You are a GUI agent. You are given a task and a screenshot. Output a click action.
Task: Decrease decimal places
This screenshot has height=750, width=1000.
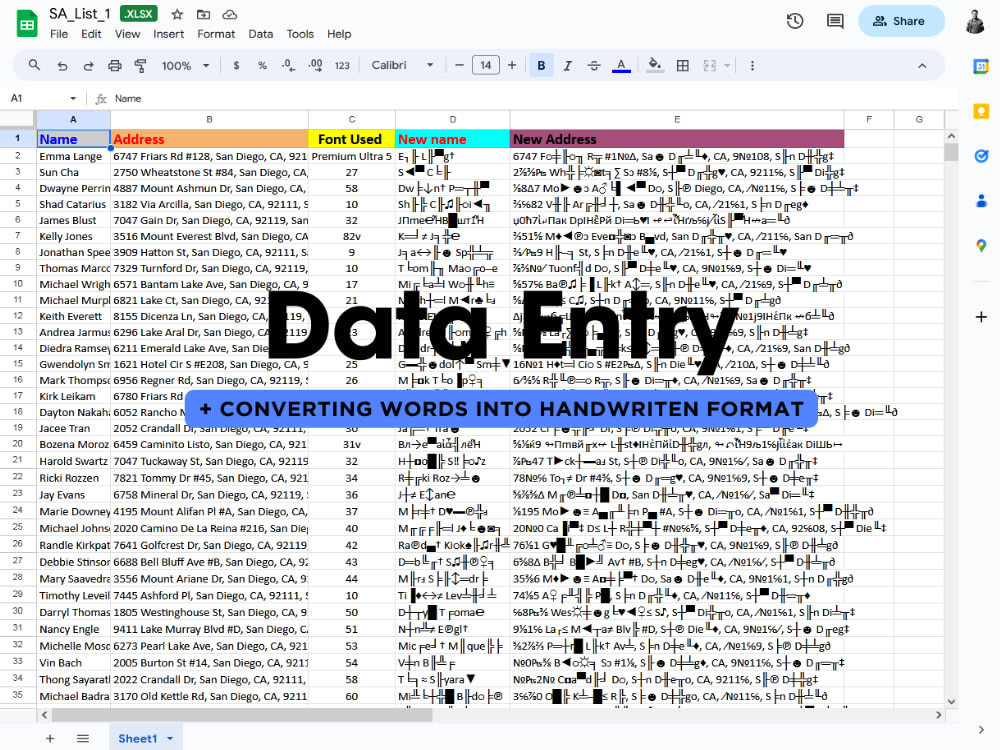(x=288, y=66)
